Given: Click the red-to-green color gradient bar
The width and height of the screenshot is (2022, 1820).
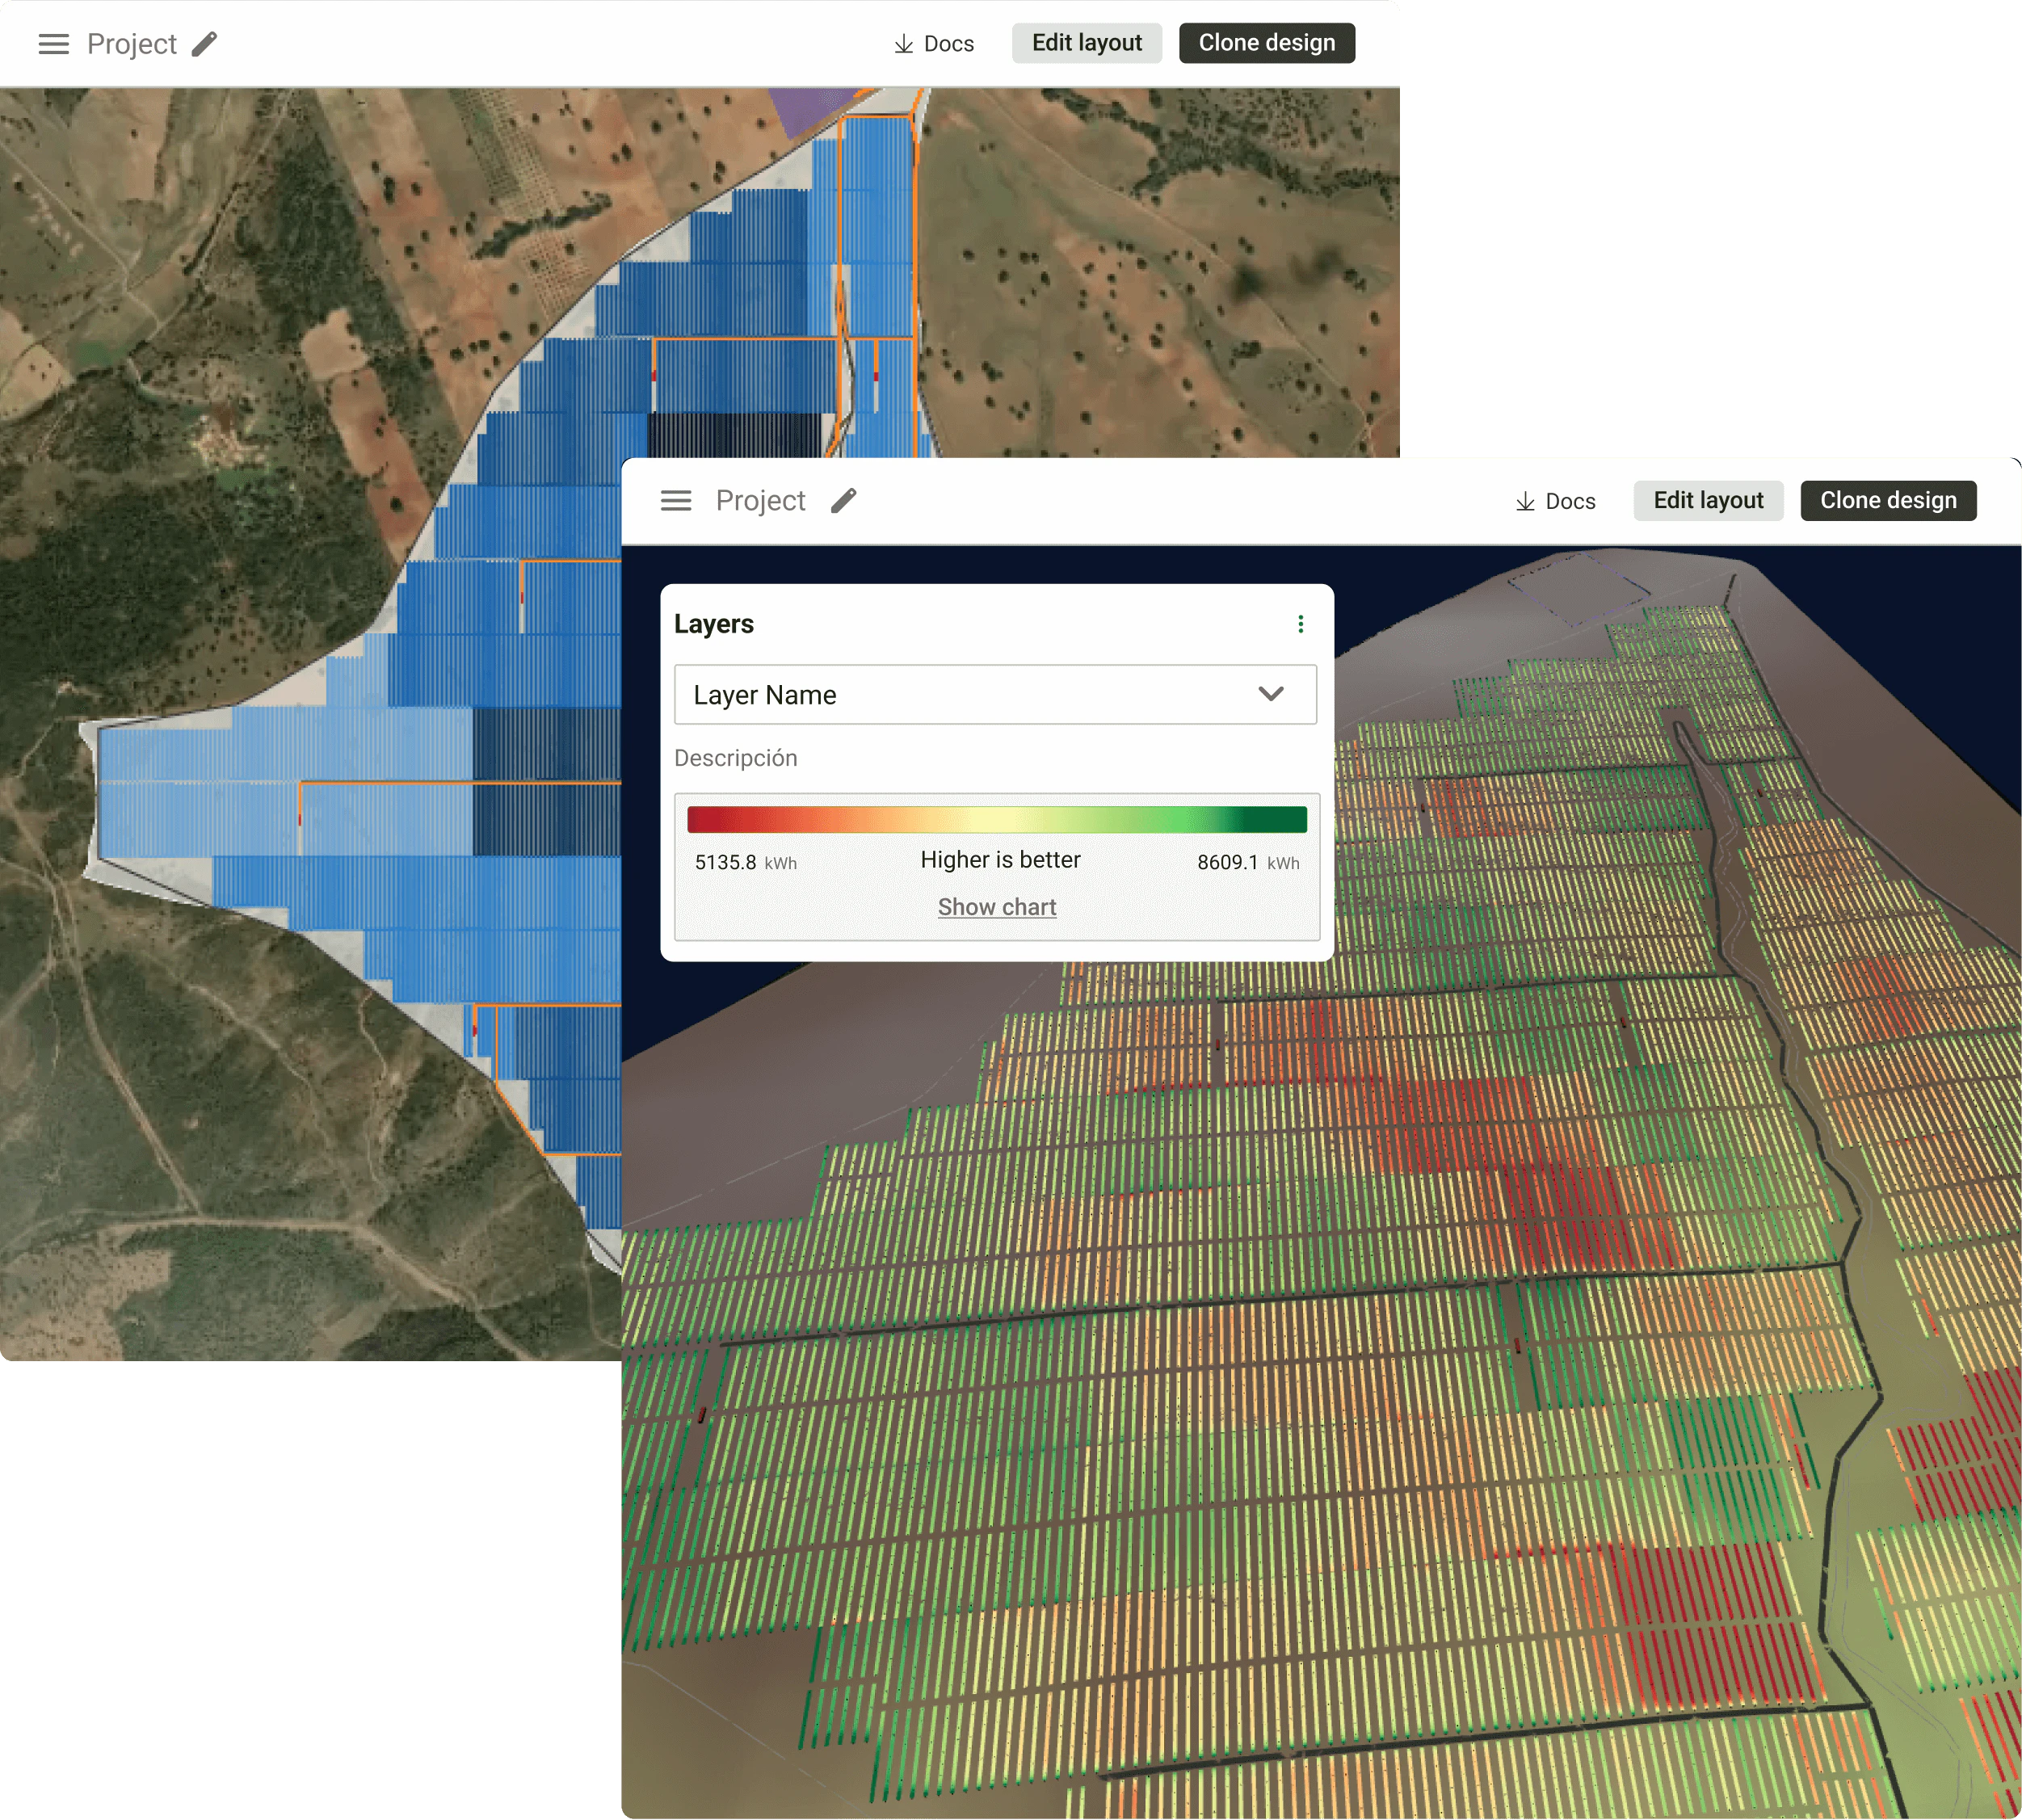Looking at the screenshot, I should coord(997,820).
